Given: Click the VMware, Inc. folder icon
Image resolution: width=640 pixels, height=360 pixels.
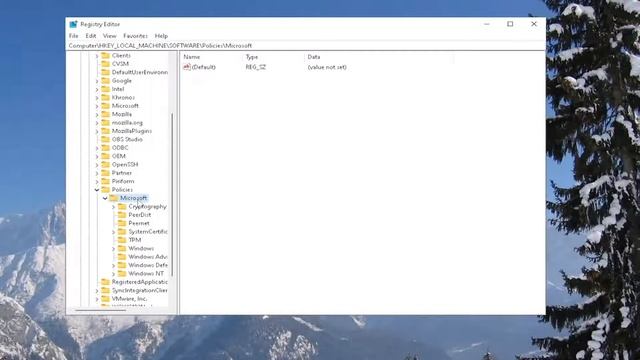Looking at the screenshot, I should [x=106, y=299].
